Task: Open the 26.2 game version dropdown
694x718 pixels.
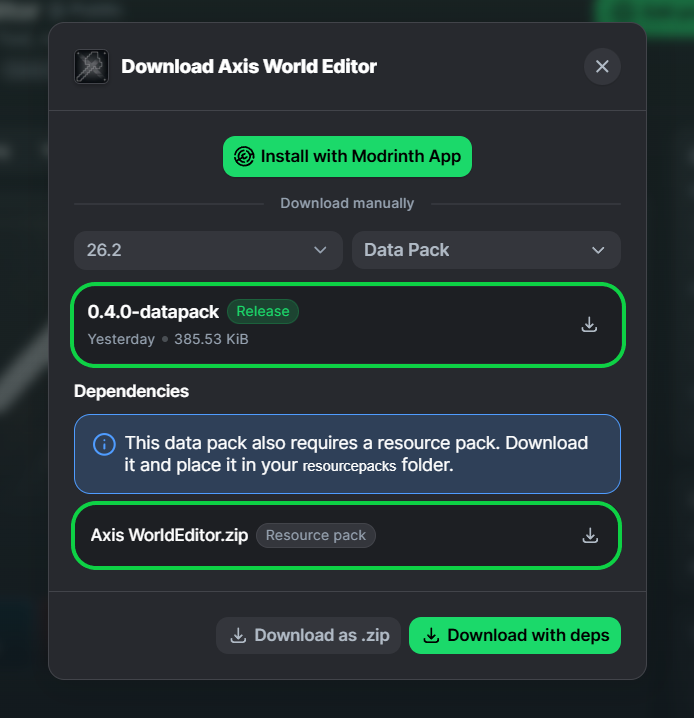Action: tap(208, 250)
